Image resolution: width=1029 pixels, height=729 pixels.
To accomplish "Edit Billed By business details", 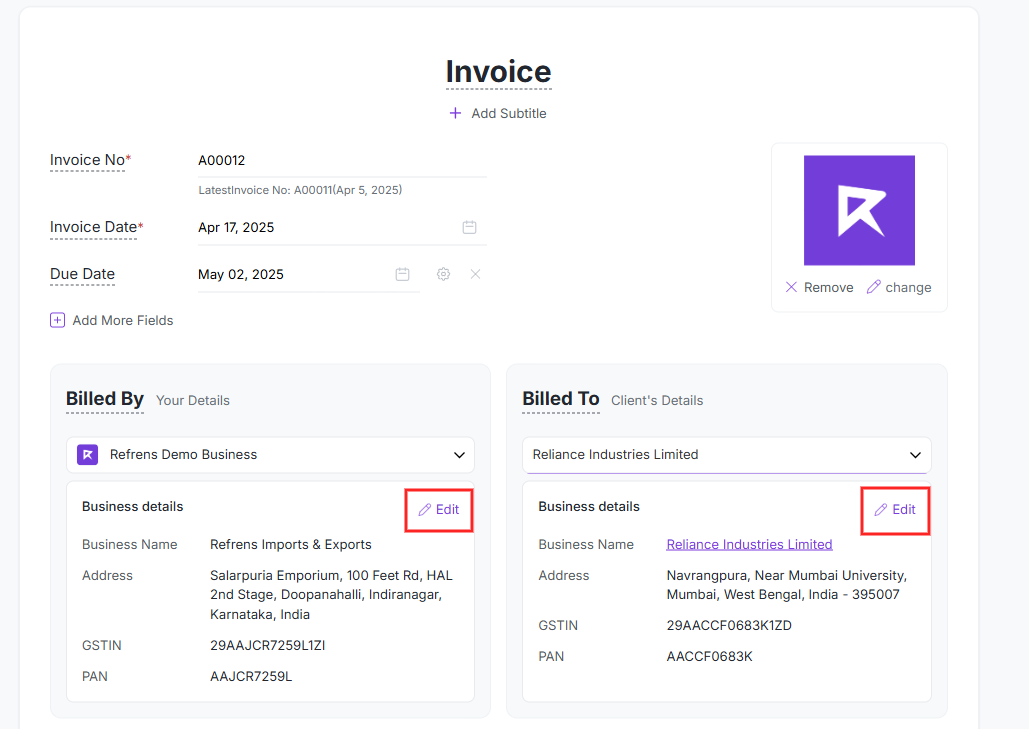I will click(439, 510).
